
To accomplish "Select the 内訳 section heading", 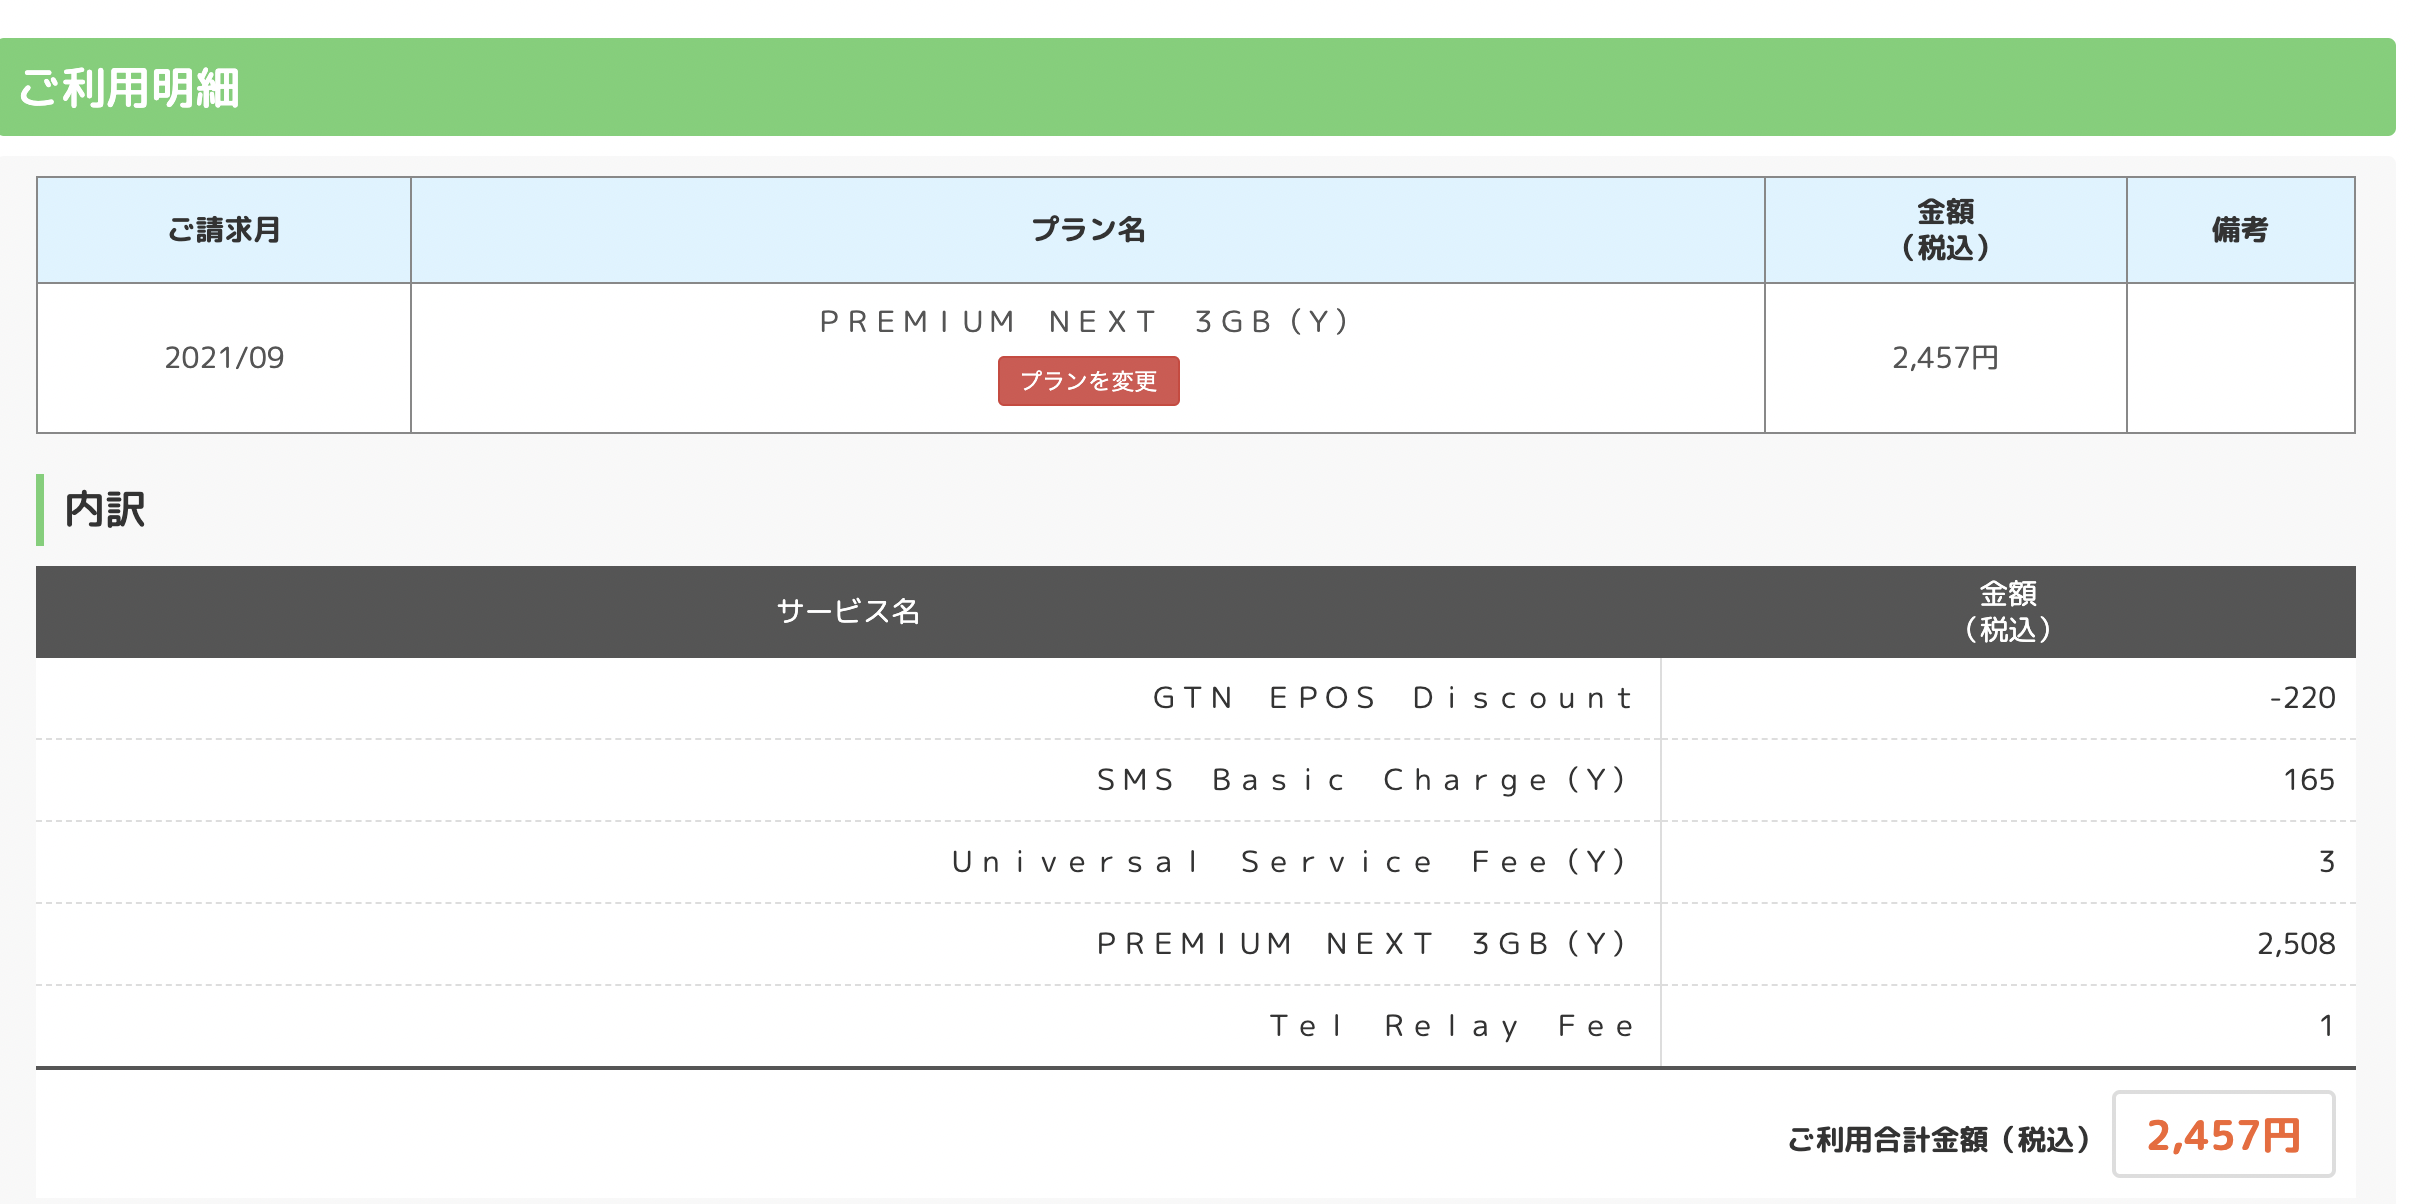I will (x=105, y=509).
